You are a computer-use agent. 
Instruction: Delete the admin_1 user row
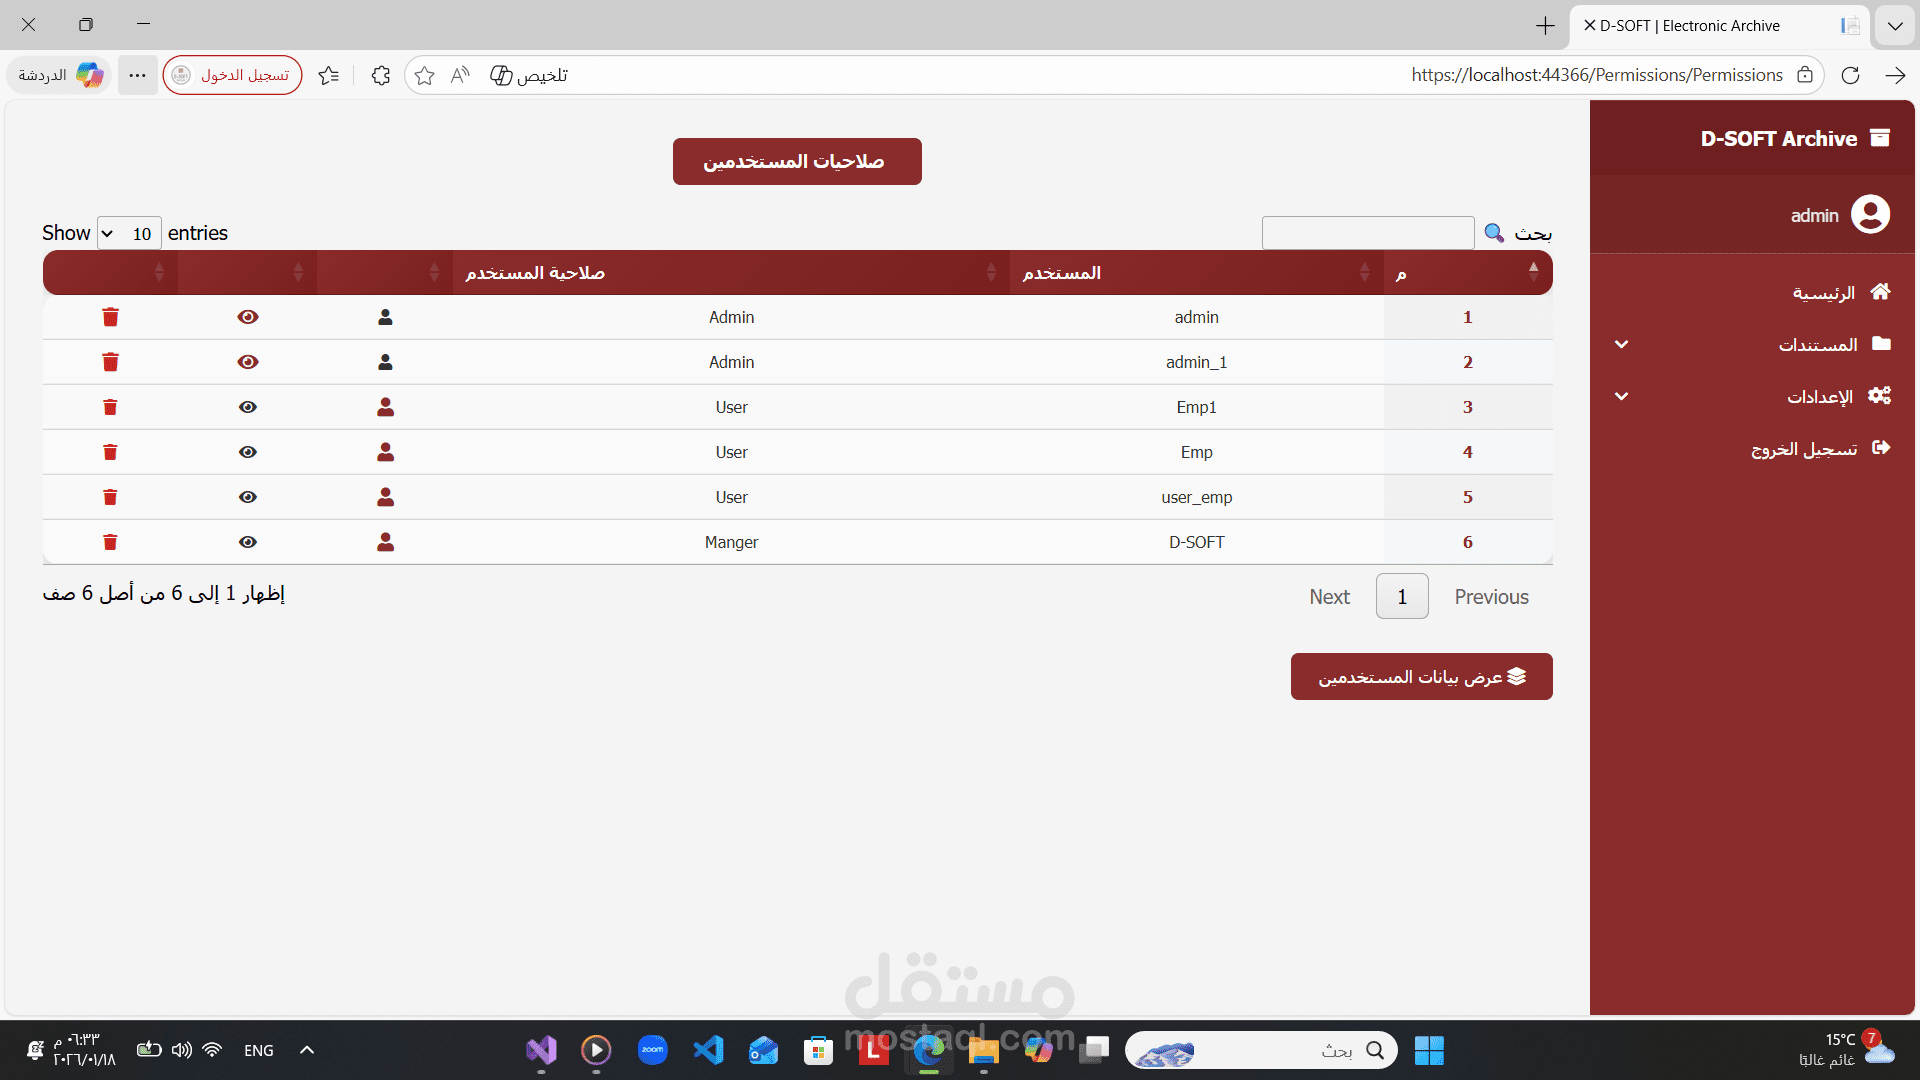110,362
